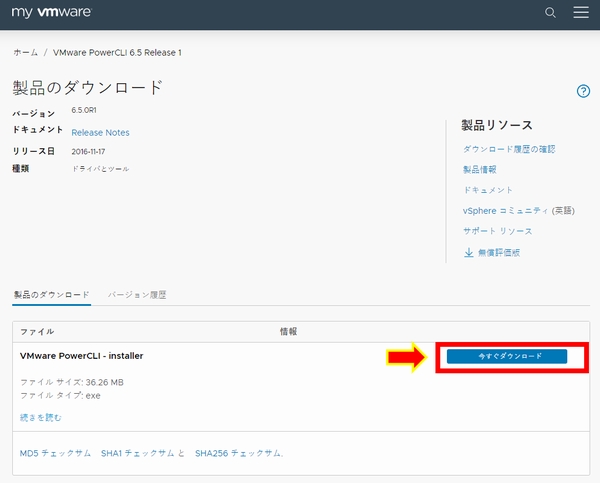Click the 情報 column header
The image size is (600, 483).
(288, 332)
